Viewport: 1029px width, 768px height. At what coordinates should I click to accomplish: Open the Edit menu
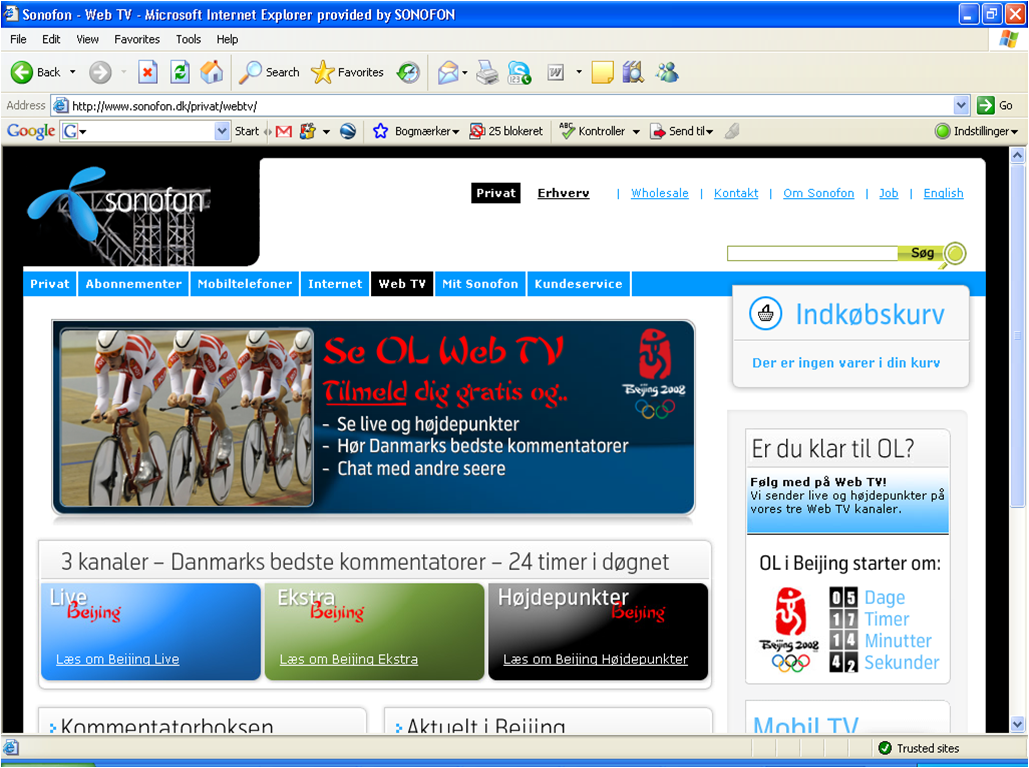point(51,39)
